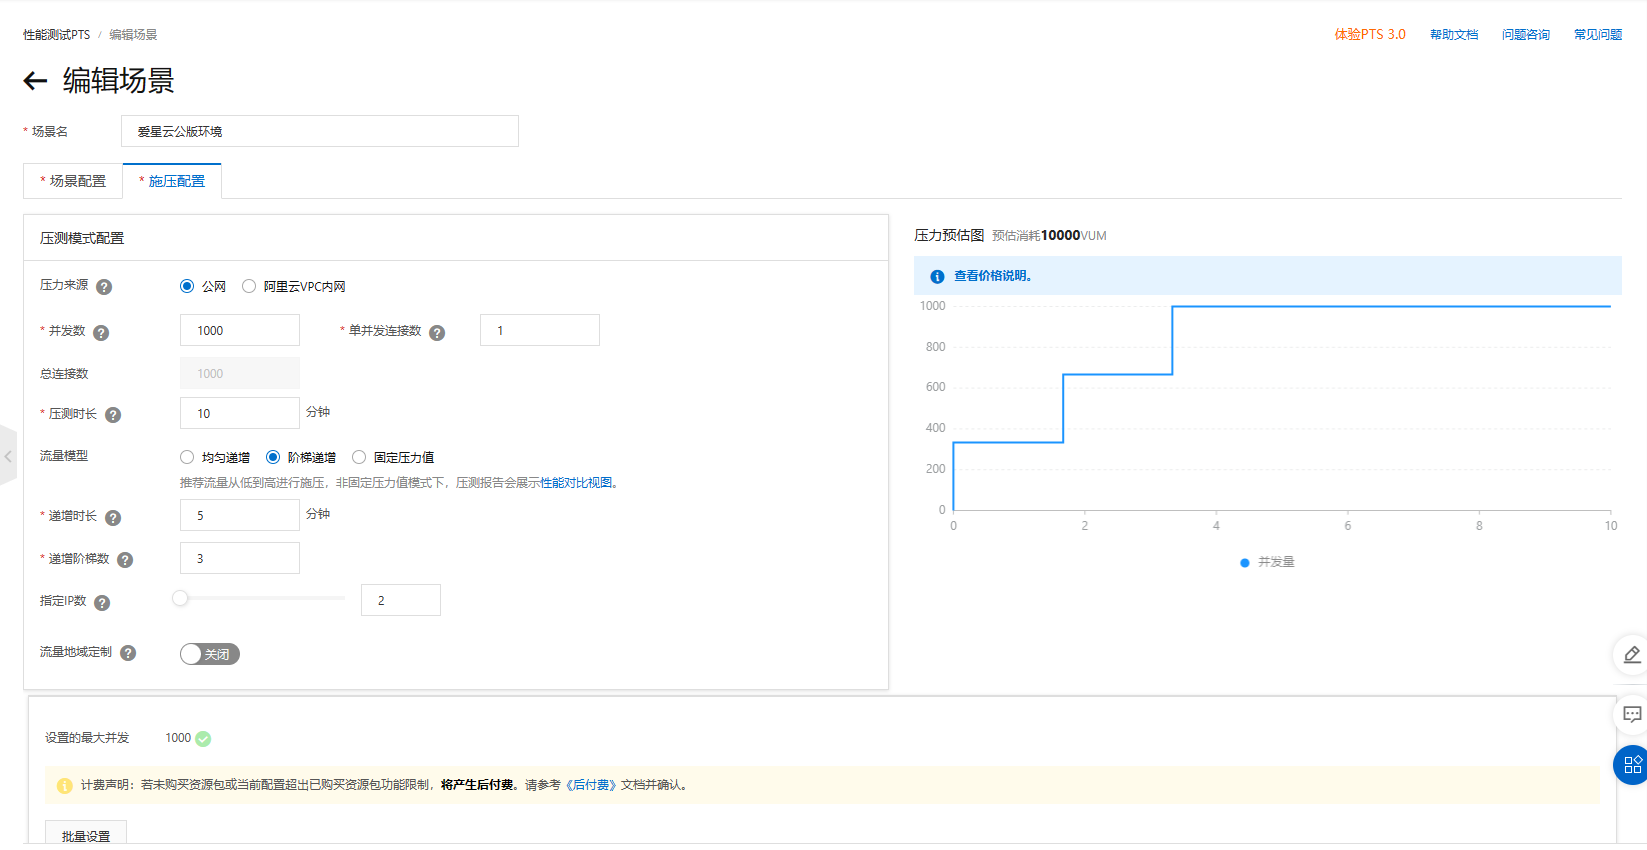Viewport: 1647px width, 850px height.
Task: Toggle 并发量 legend dot in chart
Action: [1245, 563]
